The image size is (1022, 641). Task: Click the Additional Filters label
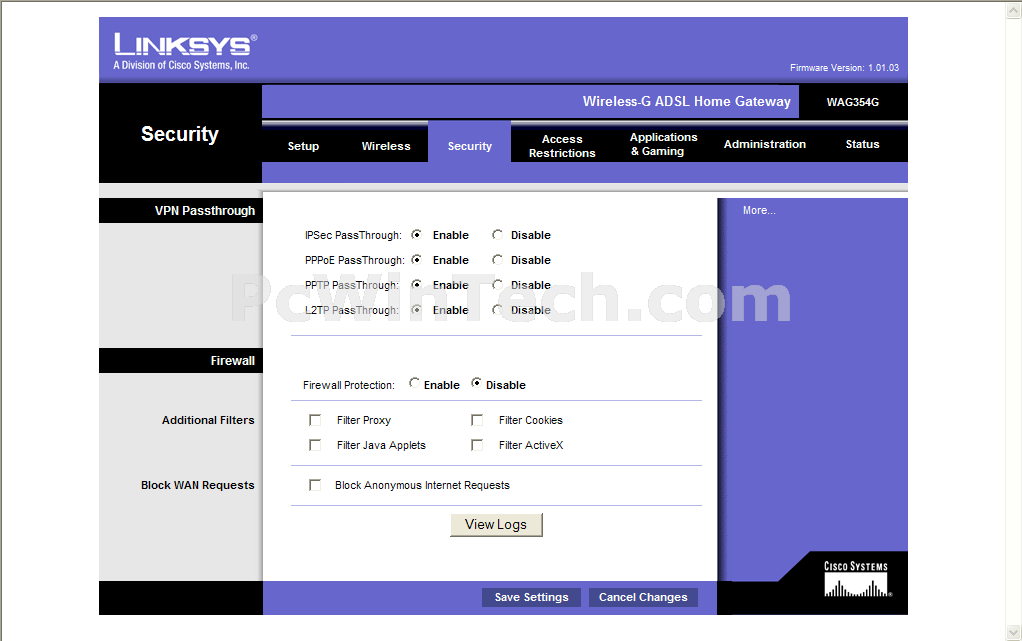tap(208, 421)
